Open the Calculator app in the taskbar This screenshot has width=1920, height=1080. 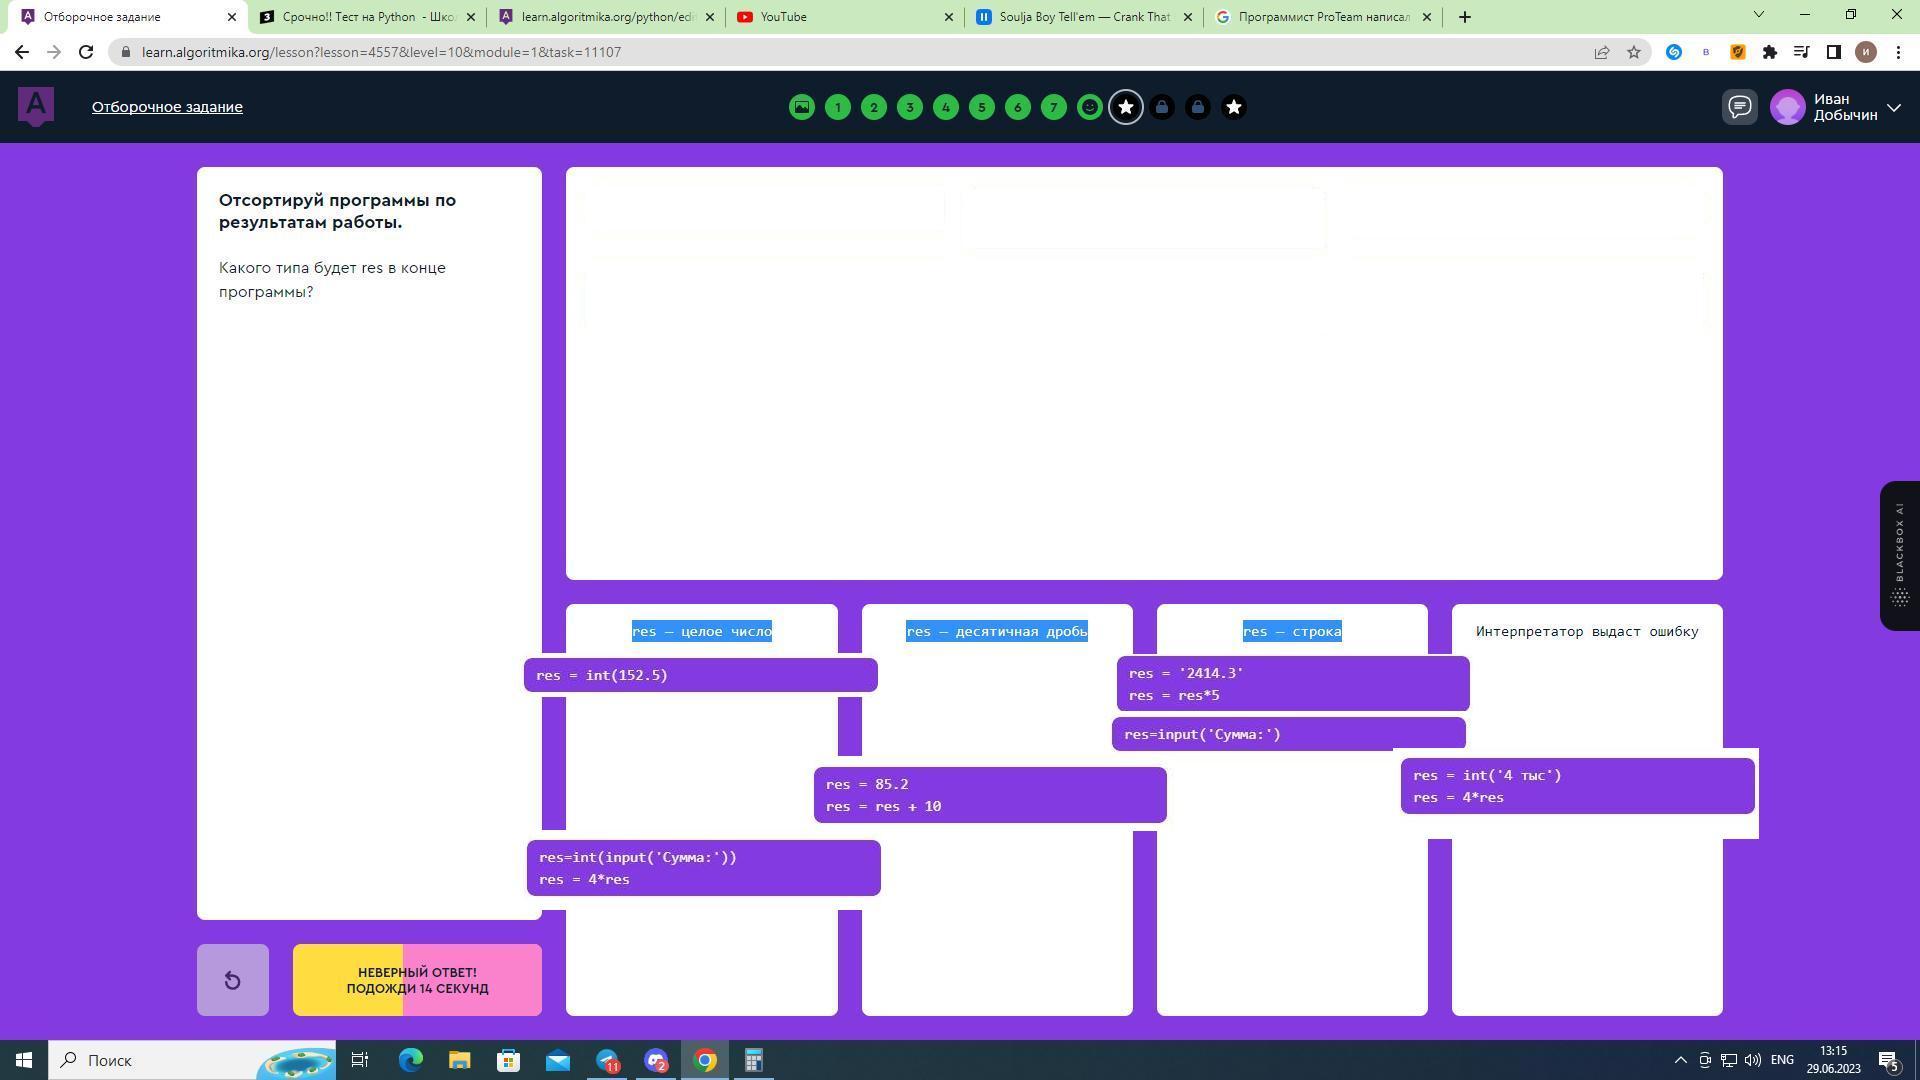(753, 1060)
